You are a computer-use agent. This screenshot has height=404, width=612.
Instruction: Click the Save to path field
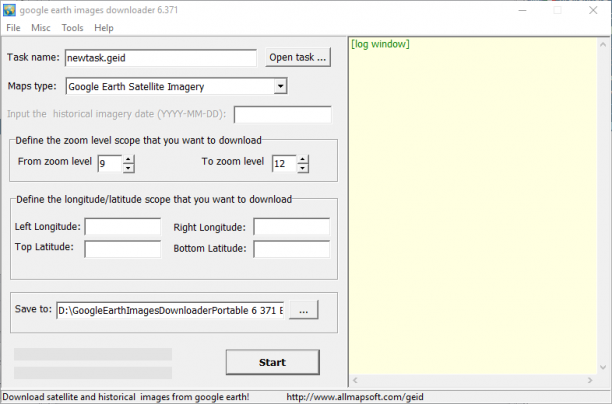pyautogui.click(x=170, y=310)
